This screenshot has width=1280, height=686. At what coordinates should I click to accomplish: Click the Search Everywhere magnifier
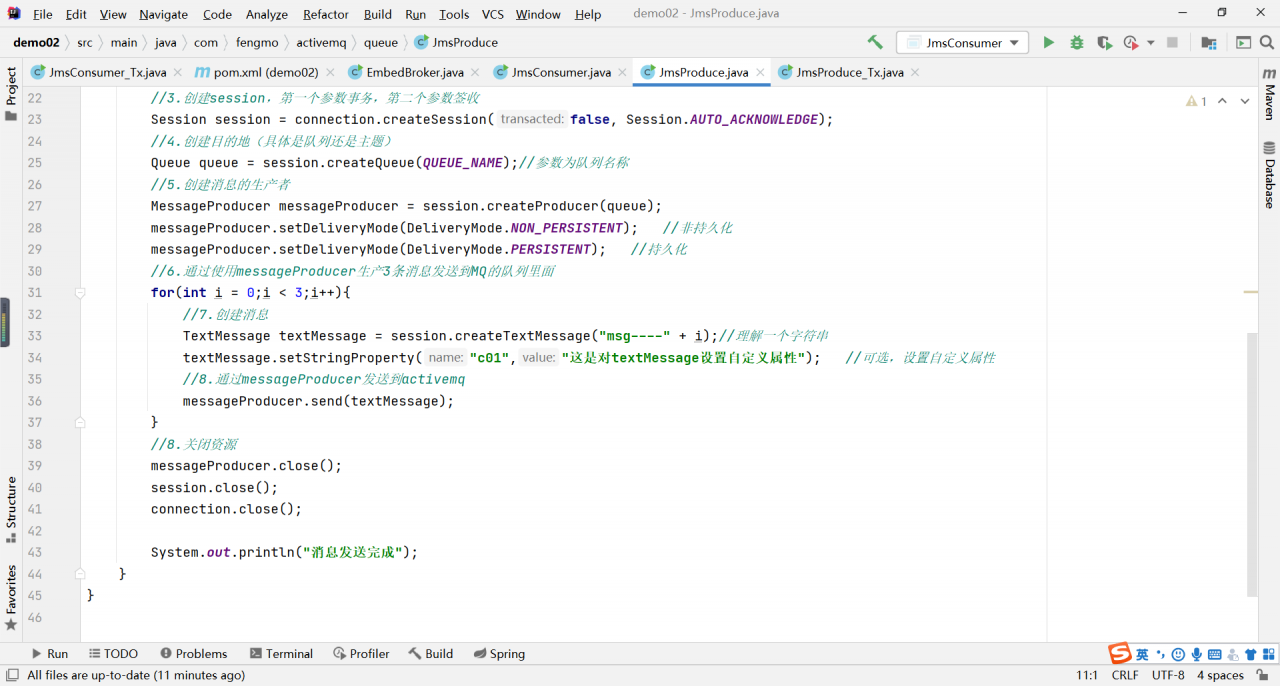click(1268, 42)
